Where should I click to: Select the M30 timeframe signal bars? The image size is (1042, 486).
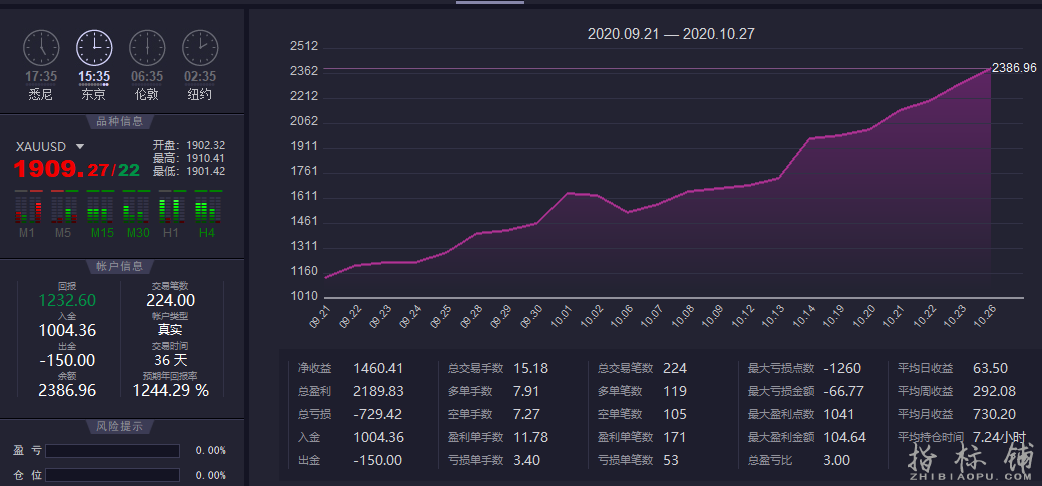(135, 208)
